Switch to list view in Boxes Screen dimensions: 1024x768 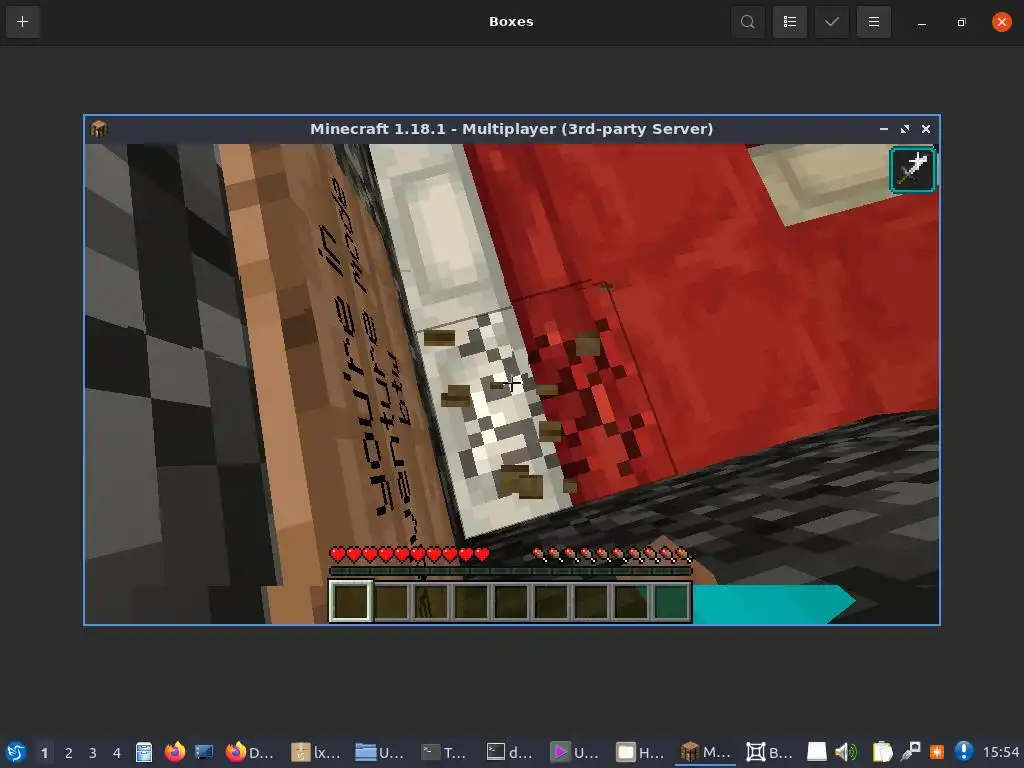[x=790, y=22]
